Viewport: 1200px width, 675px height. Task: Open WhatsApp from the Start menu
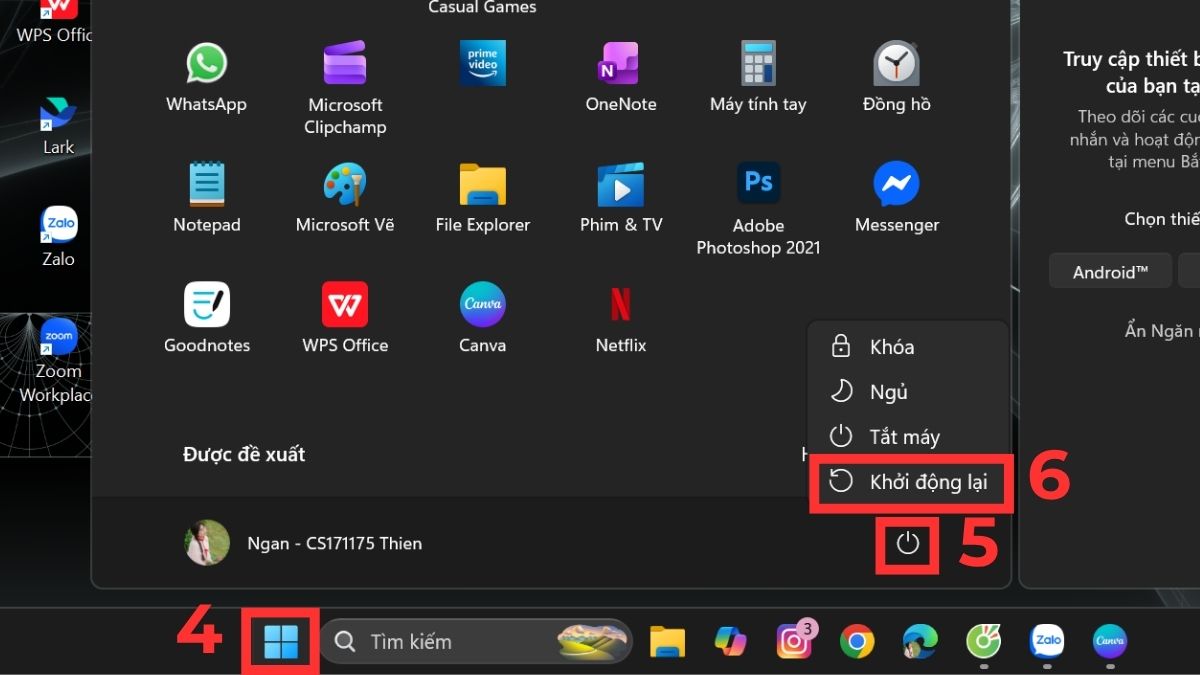pos(206,78)
